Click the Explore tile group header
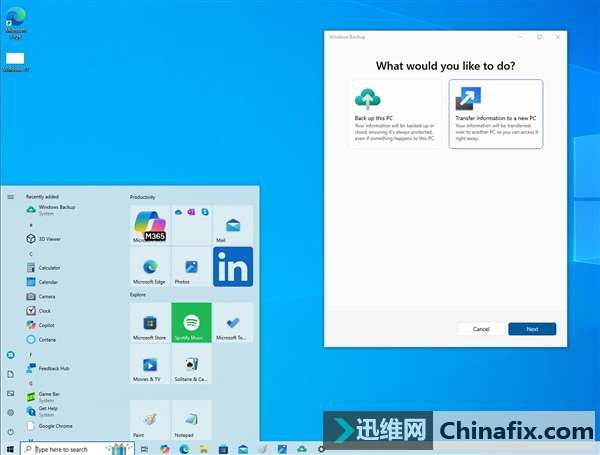This screenshot has width=600, height=455. tap(138, 295)
